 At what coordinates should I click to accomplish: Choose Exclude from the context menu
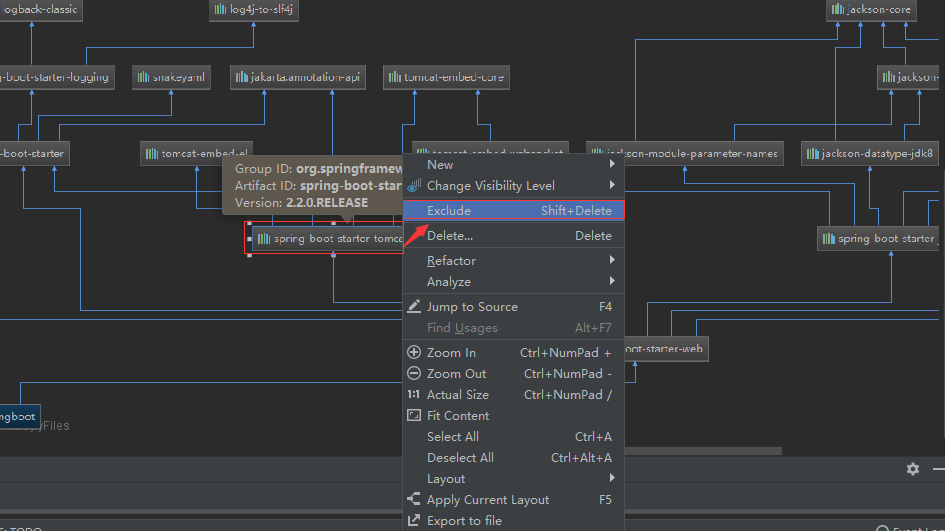(513, 210)
